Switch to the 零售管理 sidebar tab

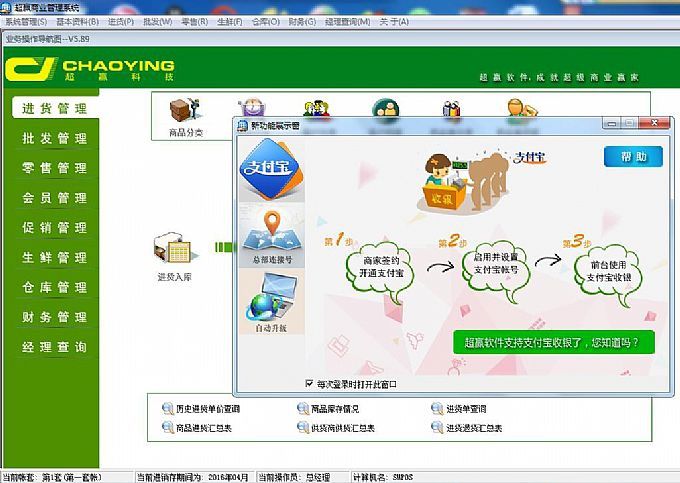pos(55,168)
